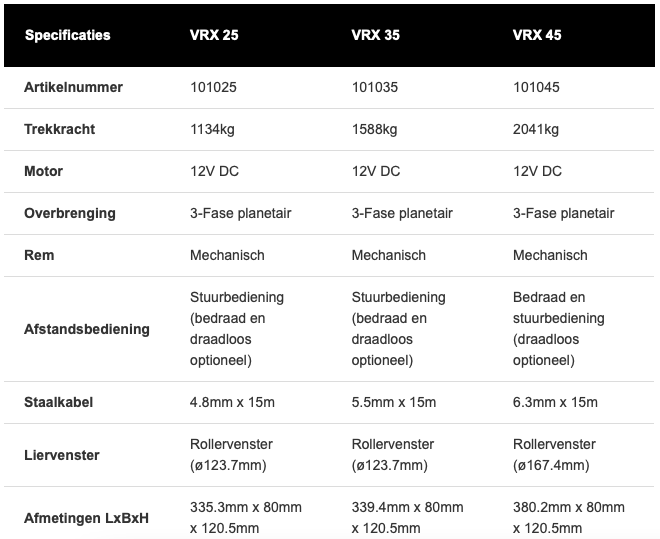The width and height of the screenshot is (660, 539).
Task: Click the Specificaties column header
Action: (x=67, y=36)
